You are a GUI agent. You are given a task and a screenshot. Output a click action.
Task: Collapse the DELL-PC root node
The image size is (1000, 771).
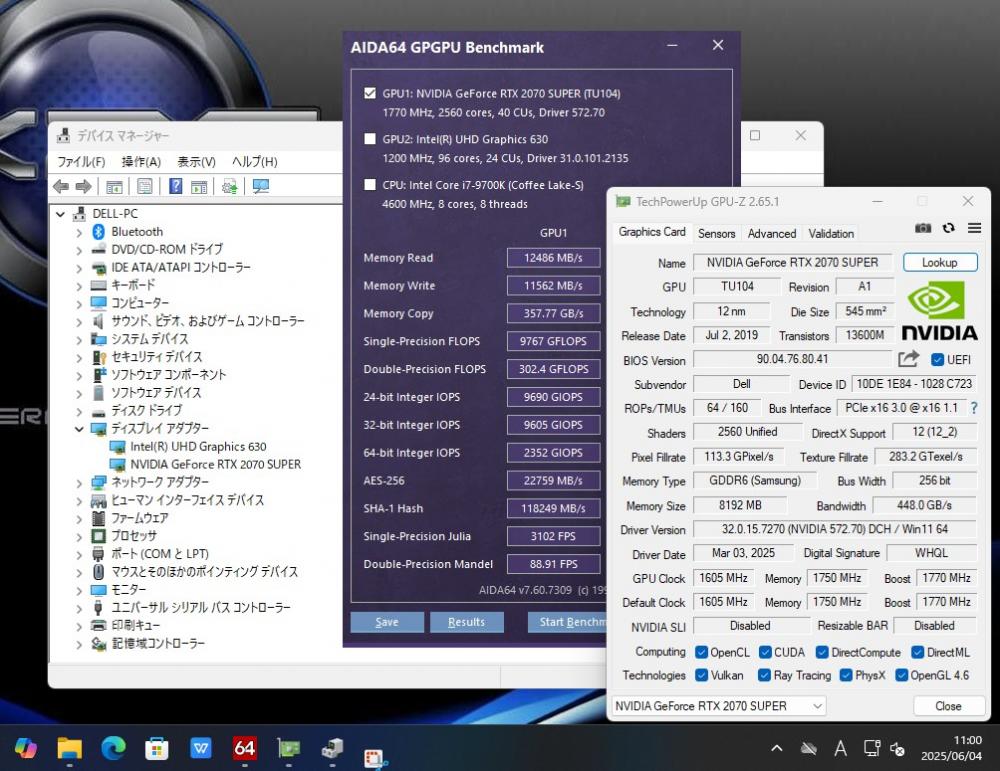point(61,214)
